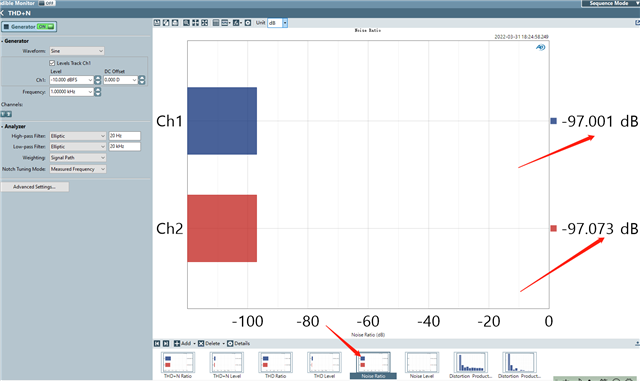Increase the Frequency with the up stepper

coord(98,89)
